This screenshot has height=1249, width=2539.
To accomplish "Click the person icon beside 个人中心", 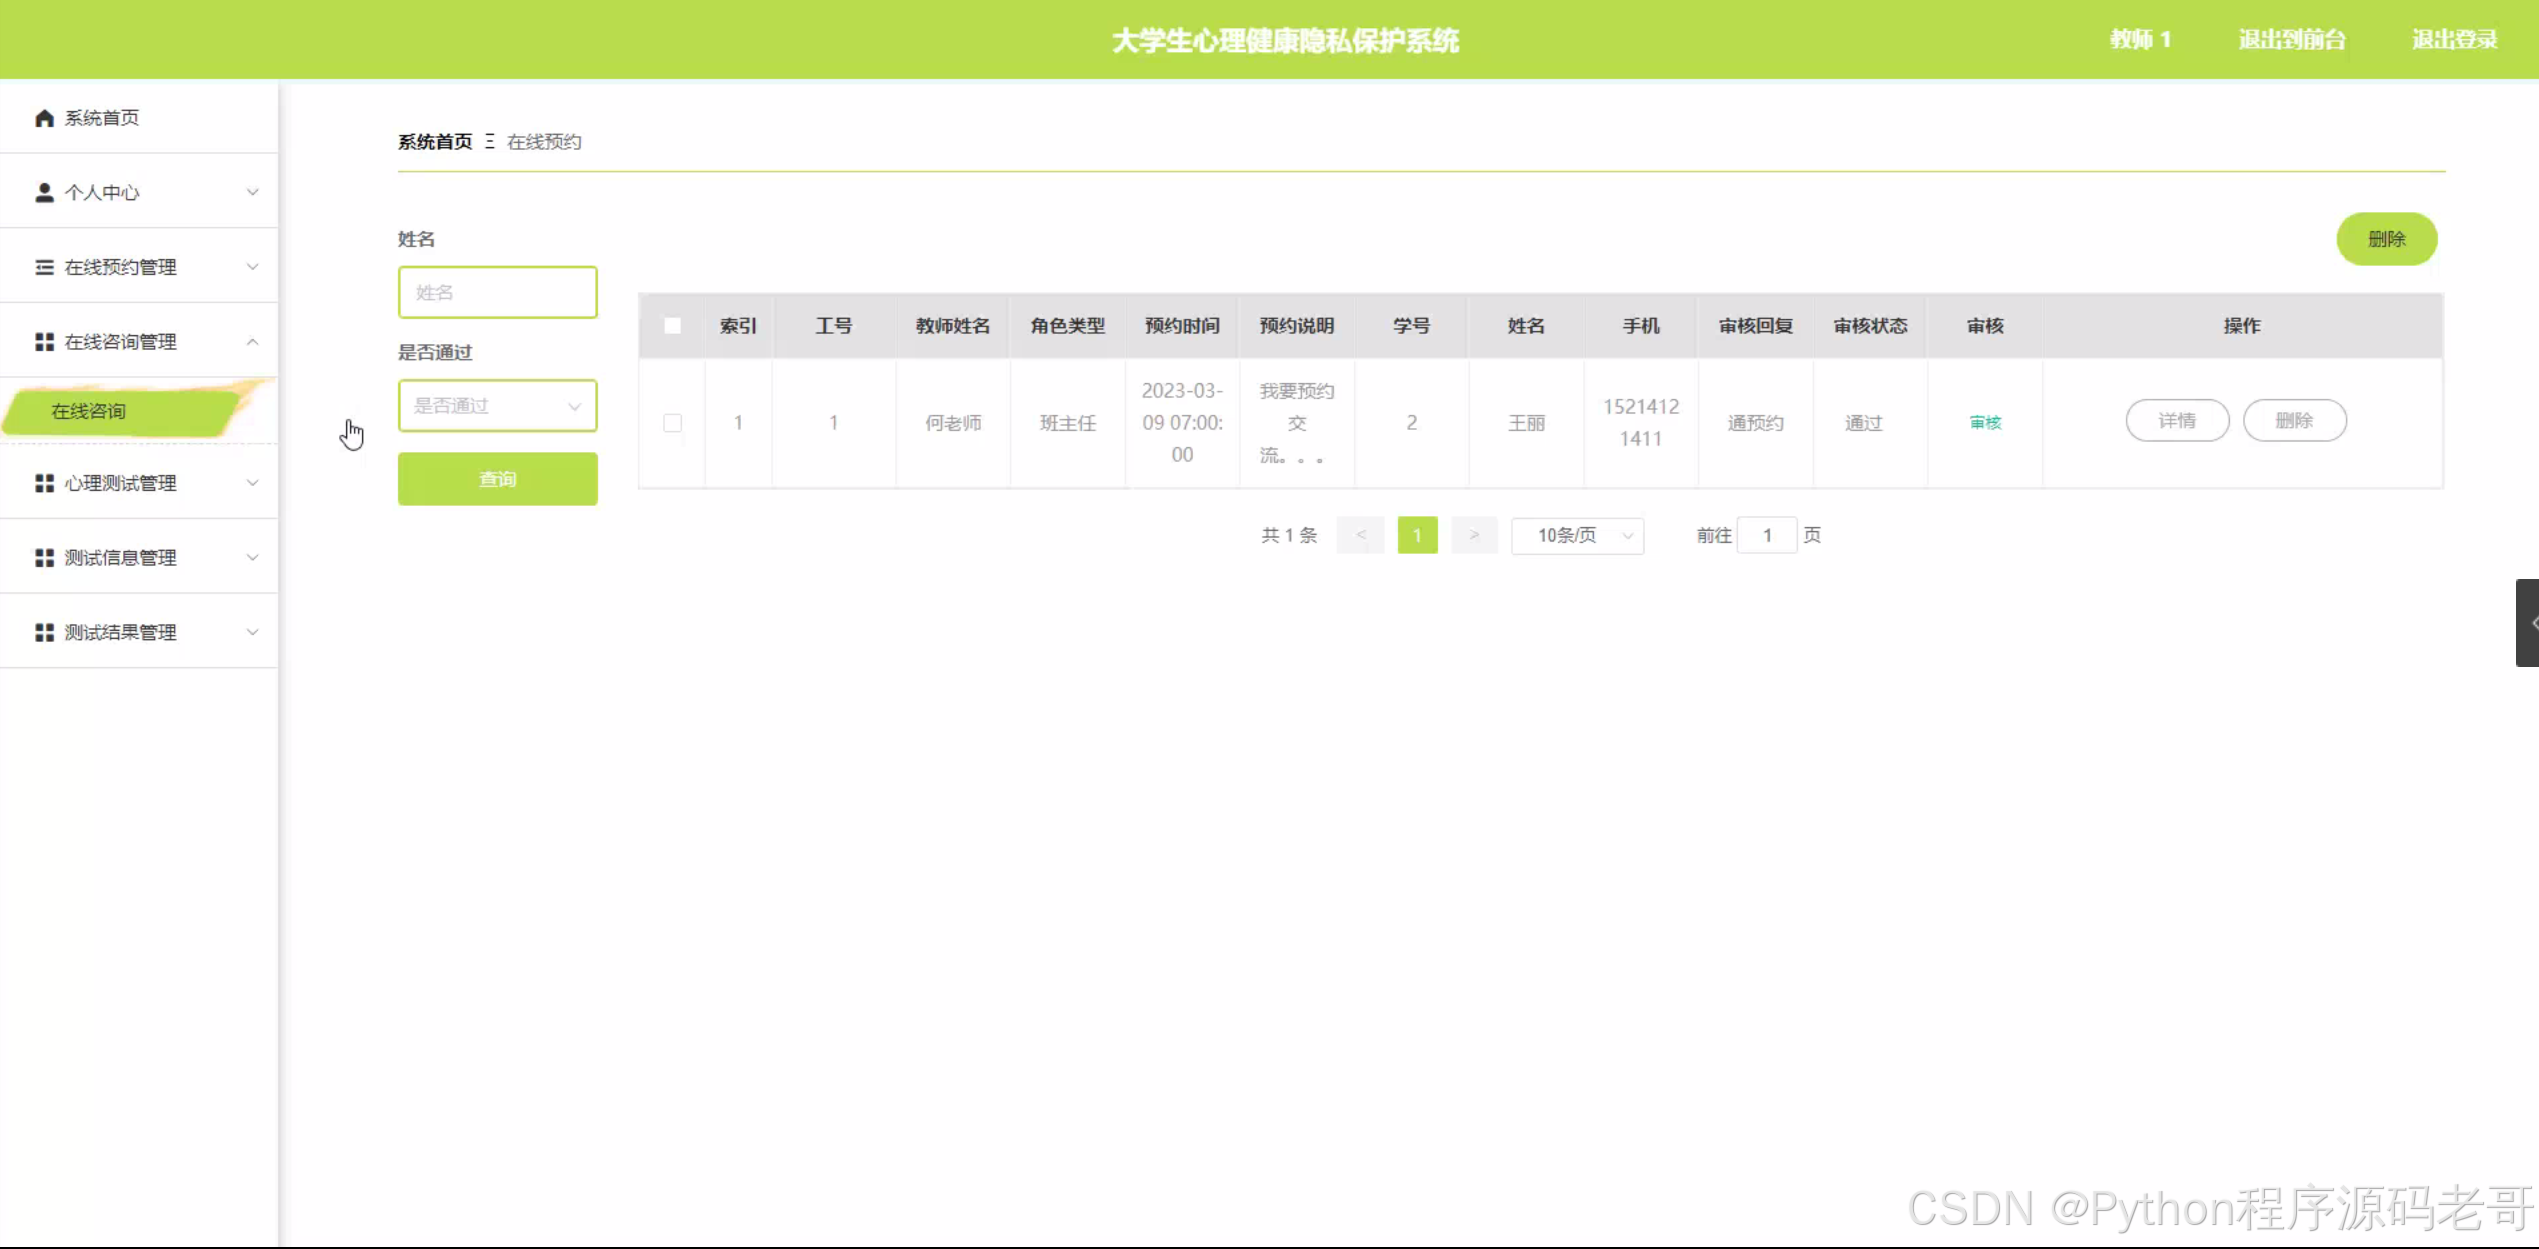I will [x=44, y=192].
